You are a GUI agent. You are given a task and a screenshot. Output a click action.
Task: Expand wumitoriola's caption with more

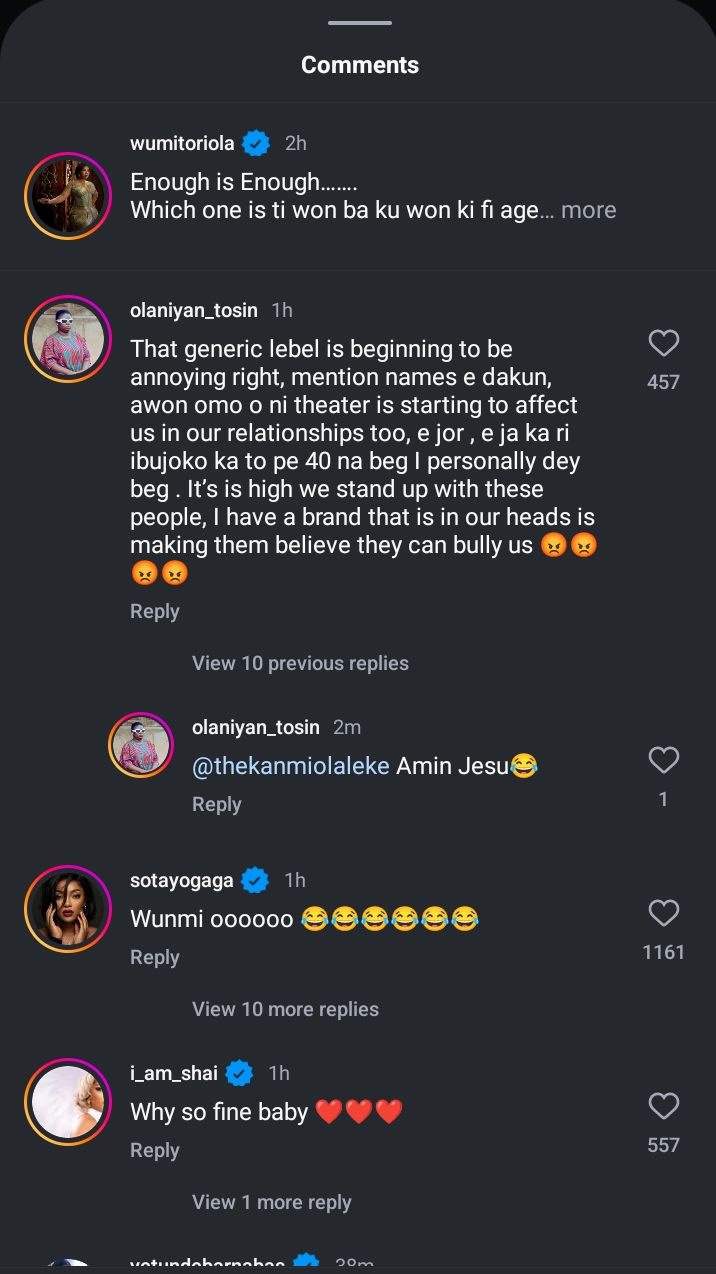click(x=588, y=210)
